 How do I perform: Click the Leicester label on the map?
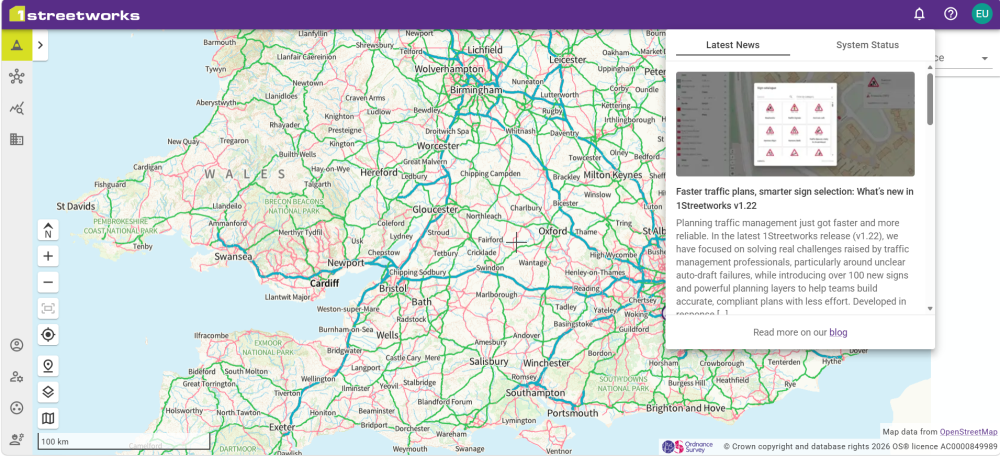pos(567,59)
